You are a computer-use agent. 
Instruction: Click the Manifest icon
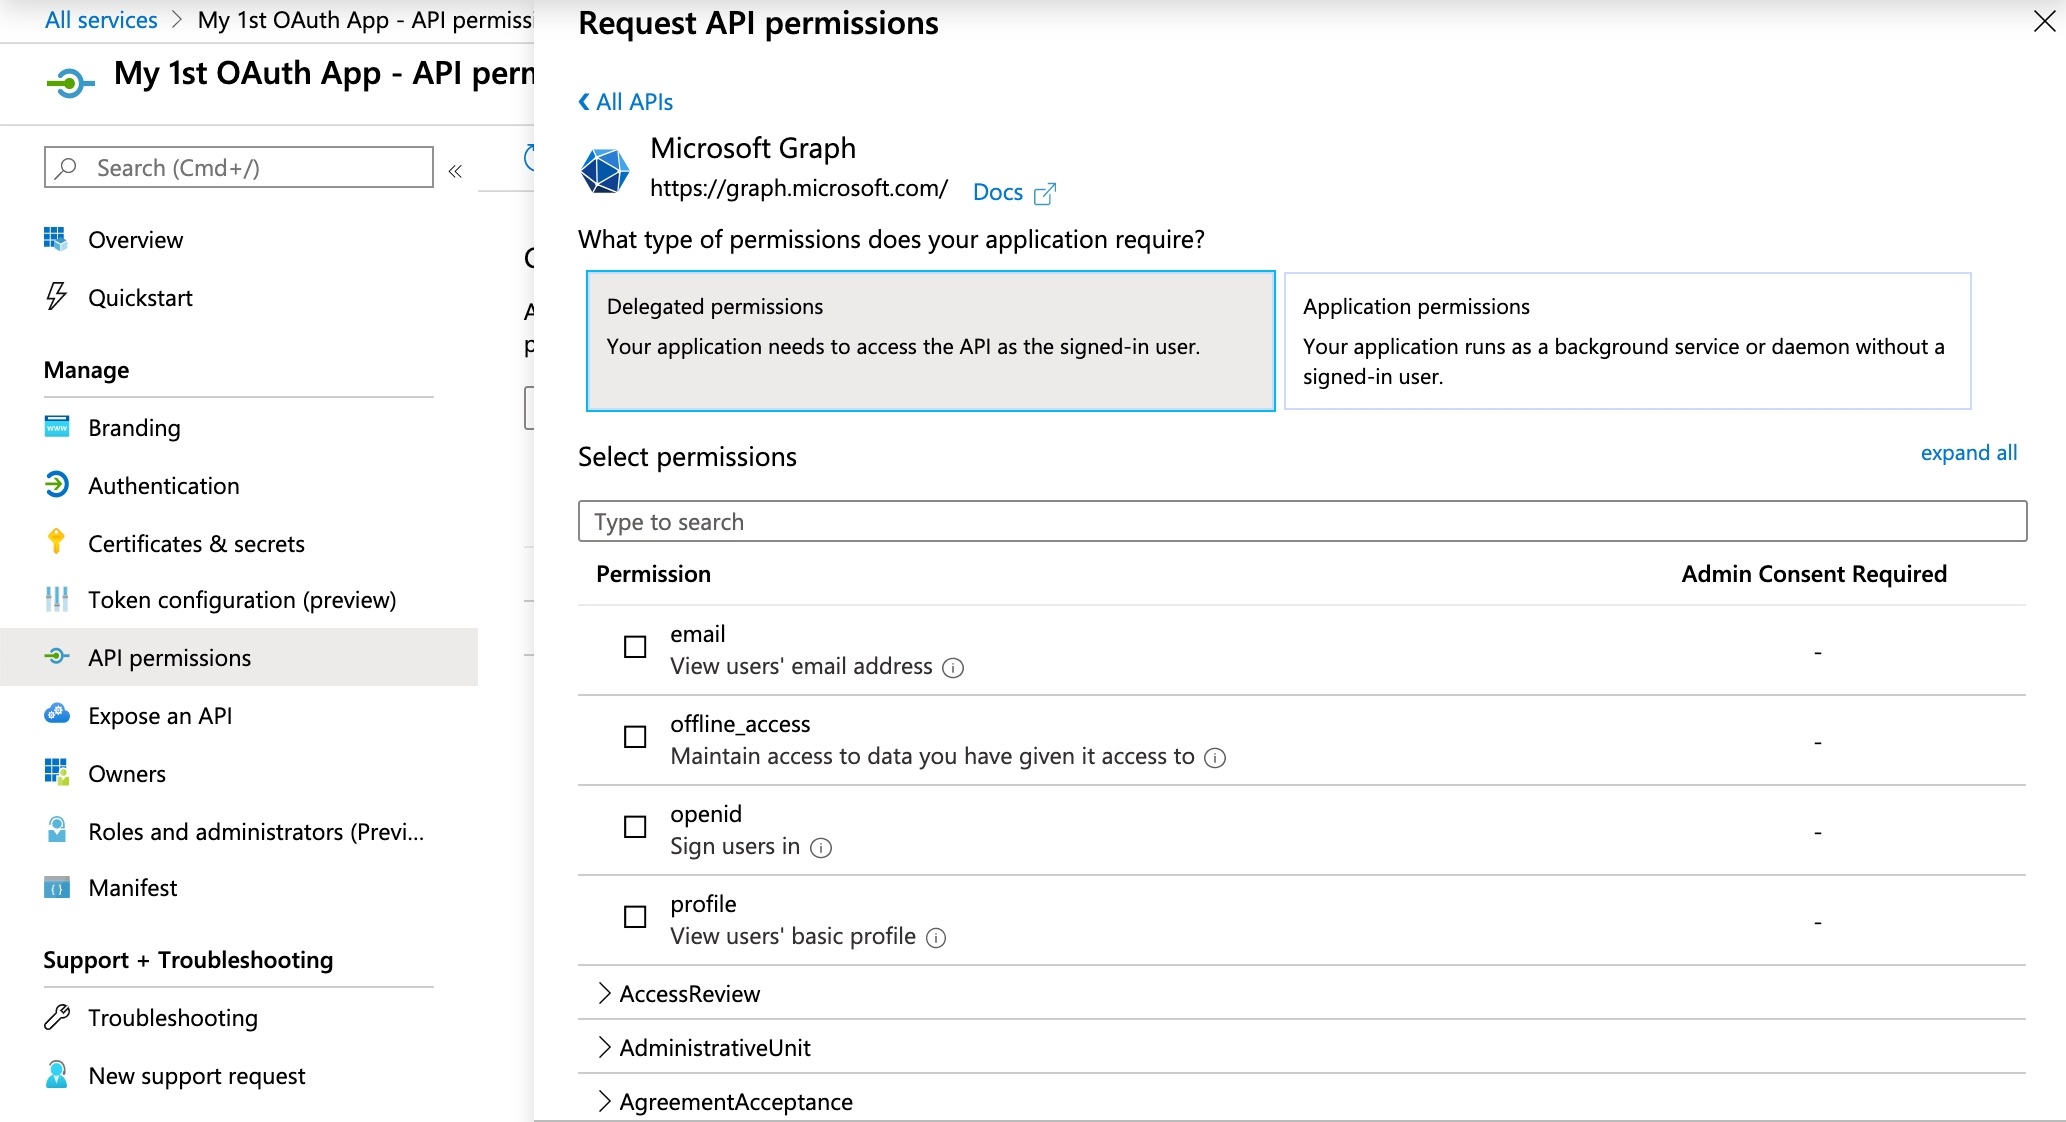(57, 888)
